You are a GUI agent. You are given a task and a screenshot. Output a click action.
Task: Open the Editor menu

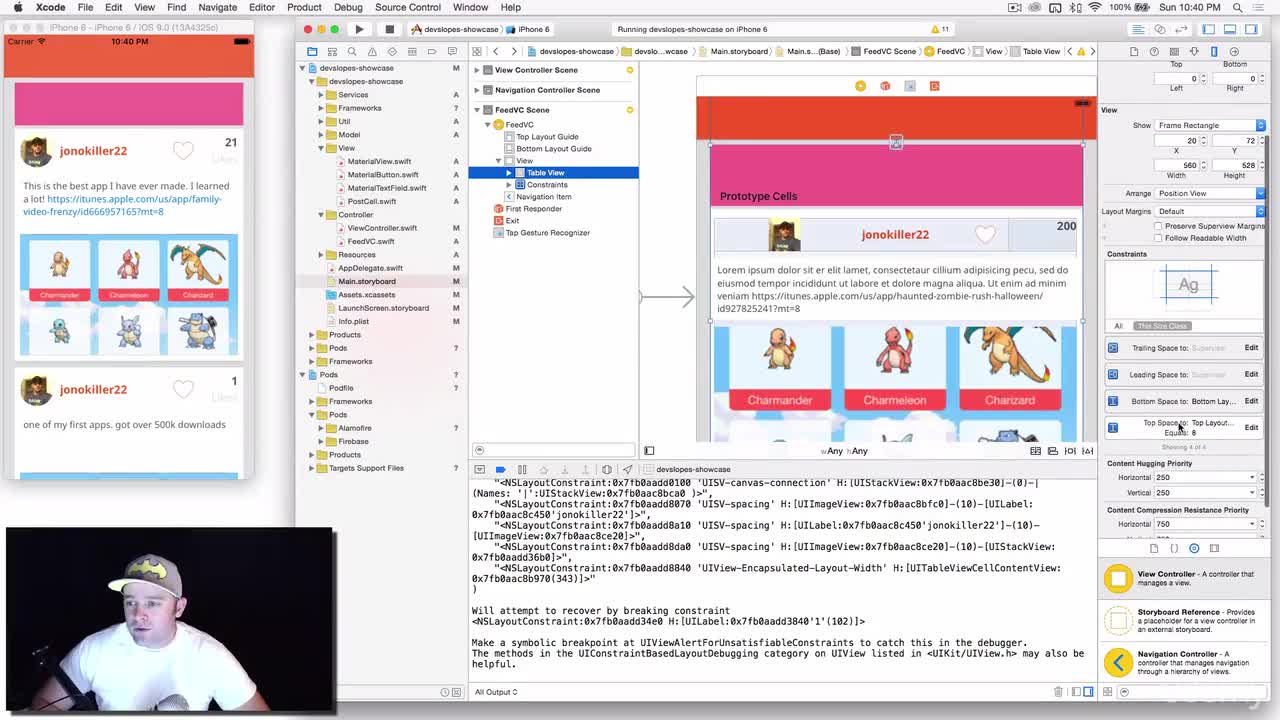point(262,7)
